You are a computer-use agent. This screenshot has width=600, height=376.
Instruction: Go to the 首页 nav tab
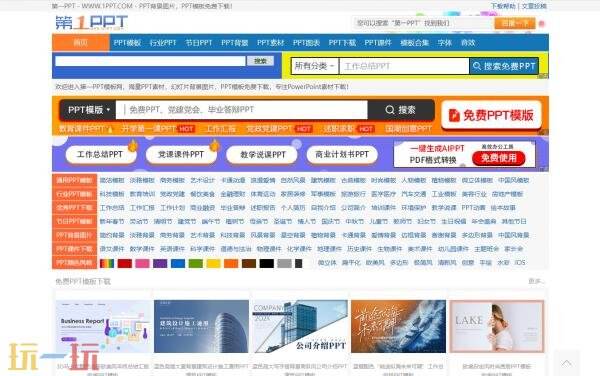pyautogui.click(x=81, y=42)
